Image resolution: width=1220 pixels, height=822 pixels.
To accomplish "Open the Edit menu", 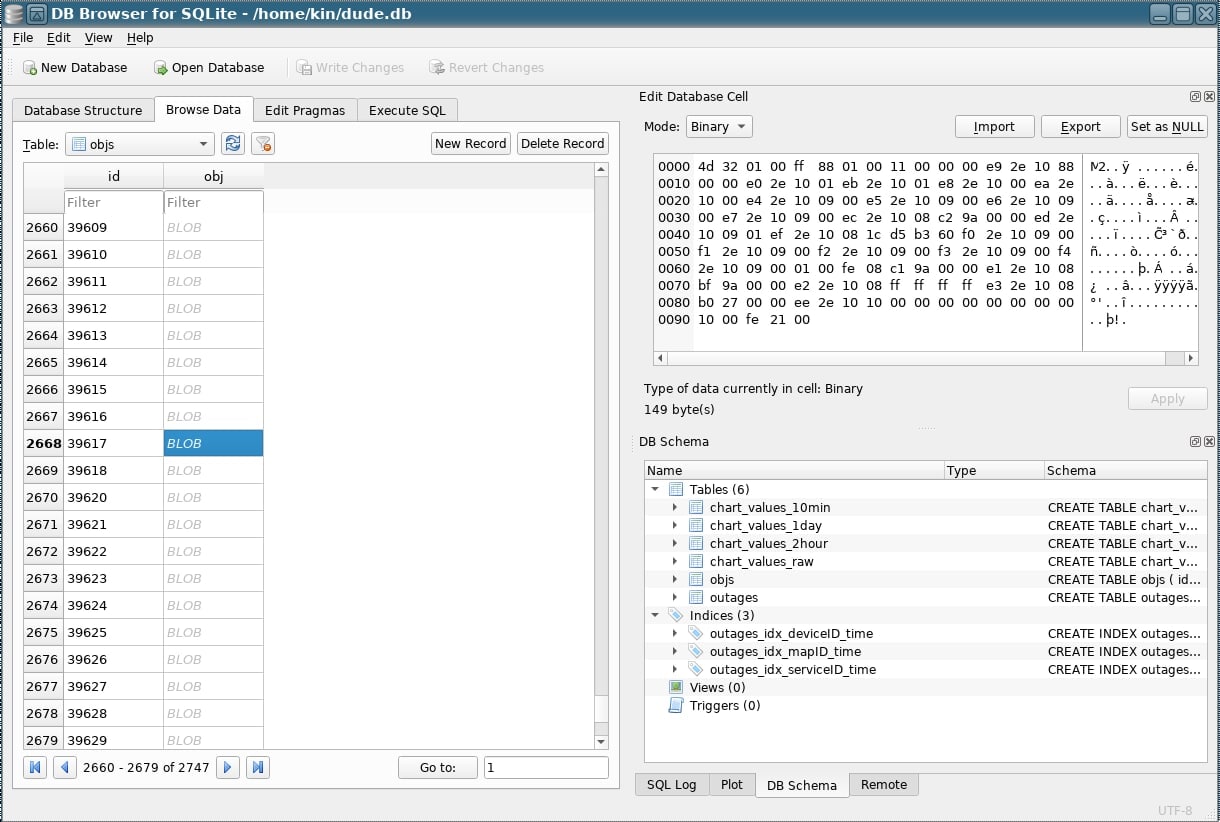I will (59, 37).
